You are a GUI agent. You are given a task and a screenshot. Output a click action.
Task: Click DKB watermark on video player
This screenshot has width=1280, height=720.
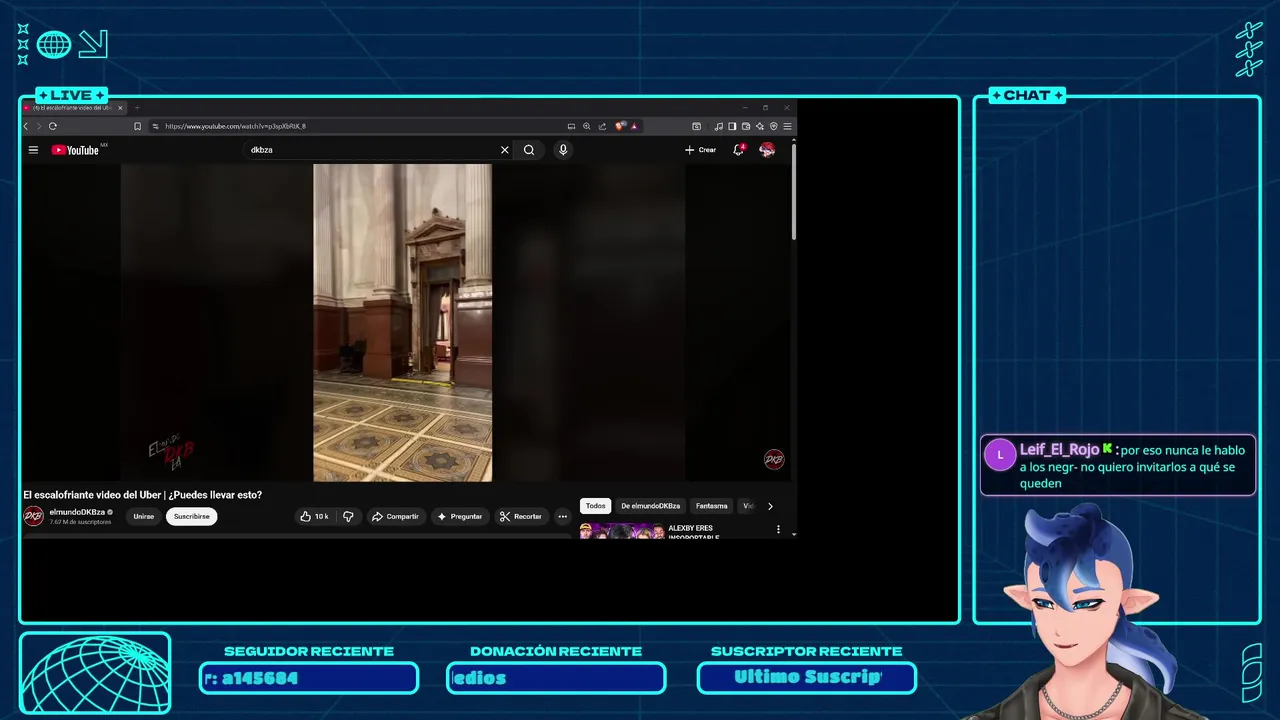coord(774,459)
